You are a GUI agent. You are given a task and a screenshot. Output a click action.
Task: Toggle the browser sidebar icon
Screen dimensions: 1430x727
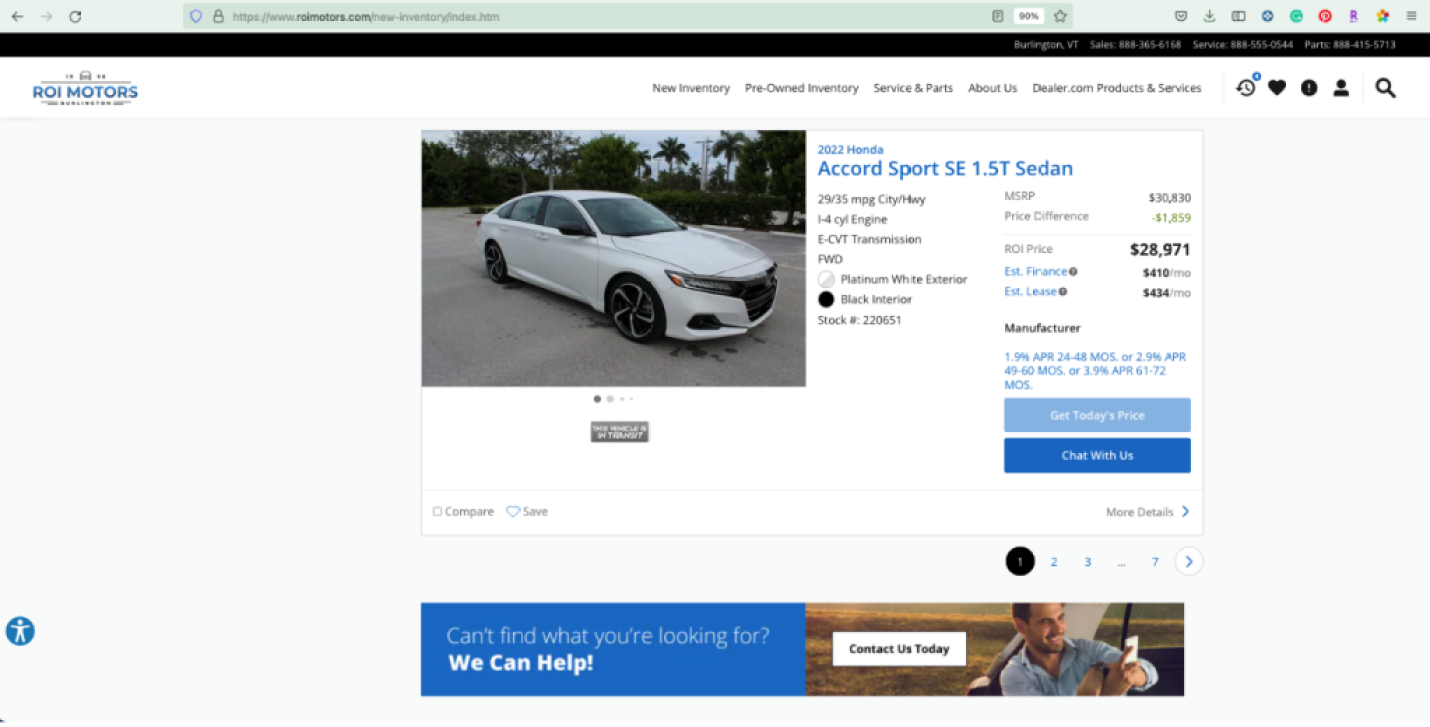[x=1238, y=16]
